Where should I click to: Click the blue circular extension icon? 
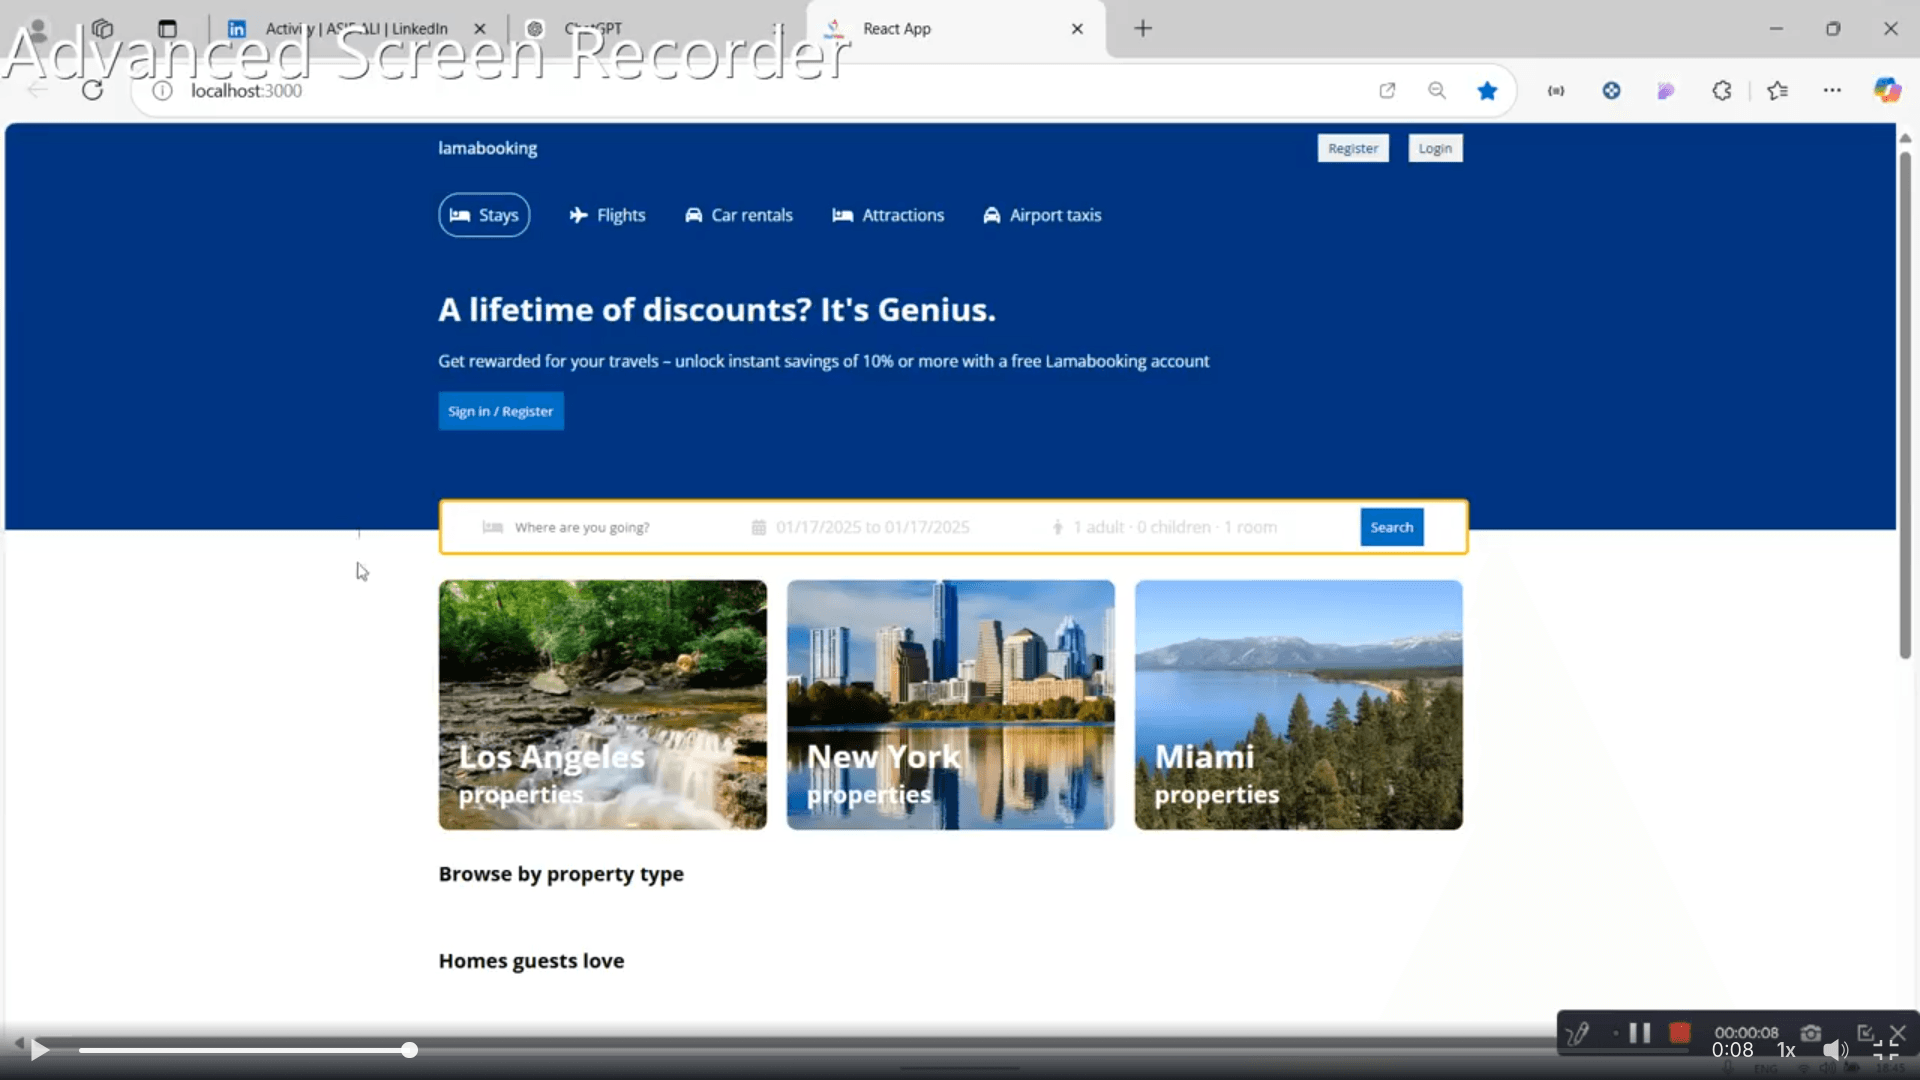(1611, 91)
